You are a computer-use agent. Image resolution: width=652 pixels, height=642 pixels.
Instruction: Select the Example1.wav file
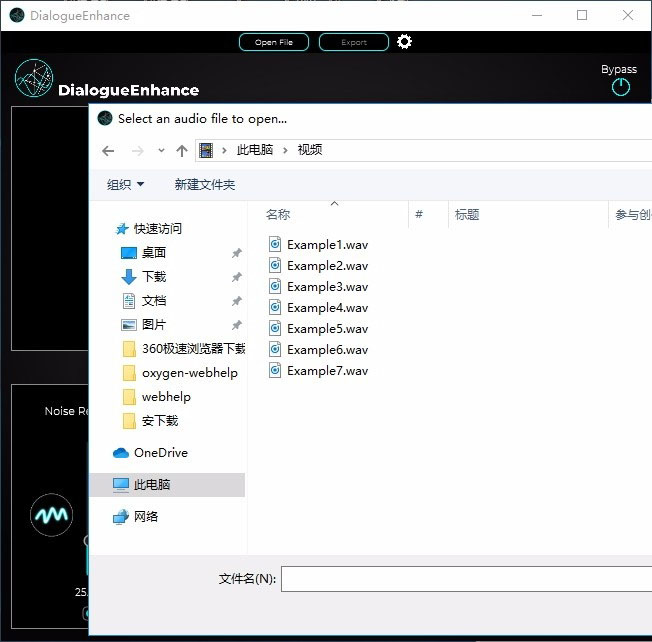tap(319, 244)
